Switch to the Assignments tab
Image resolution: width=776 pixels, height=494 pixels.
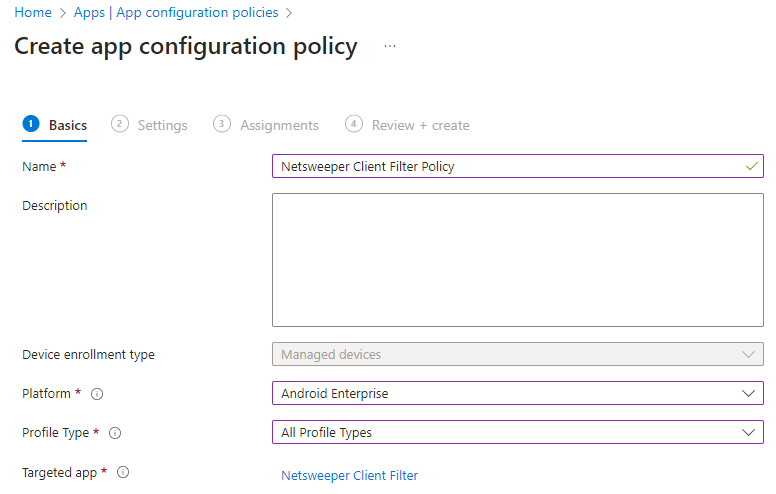(279, 125)
